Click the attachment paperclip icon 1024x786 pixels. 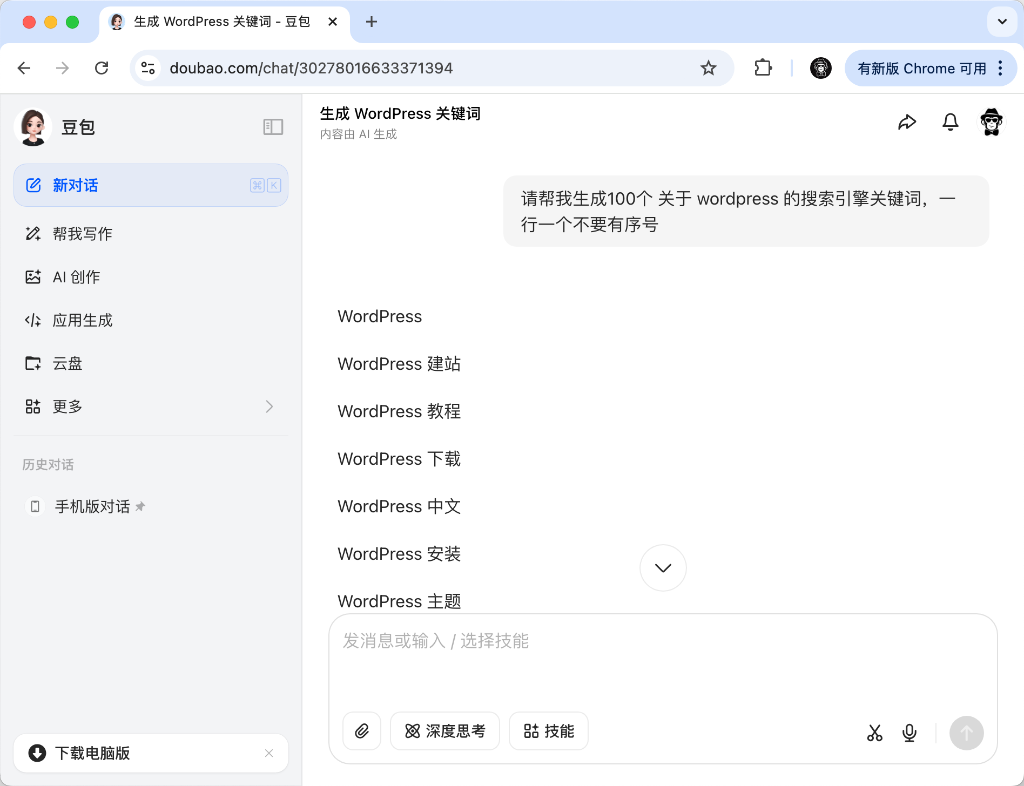click(x=362, y=731)
